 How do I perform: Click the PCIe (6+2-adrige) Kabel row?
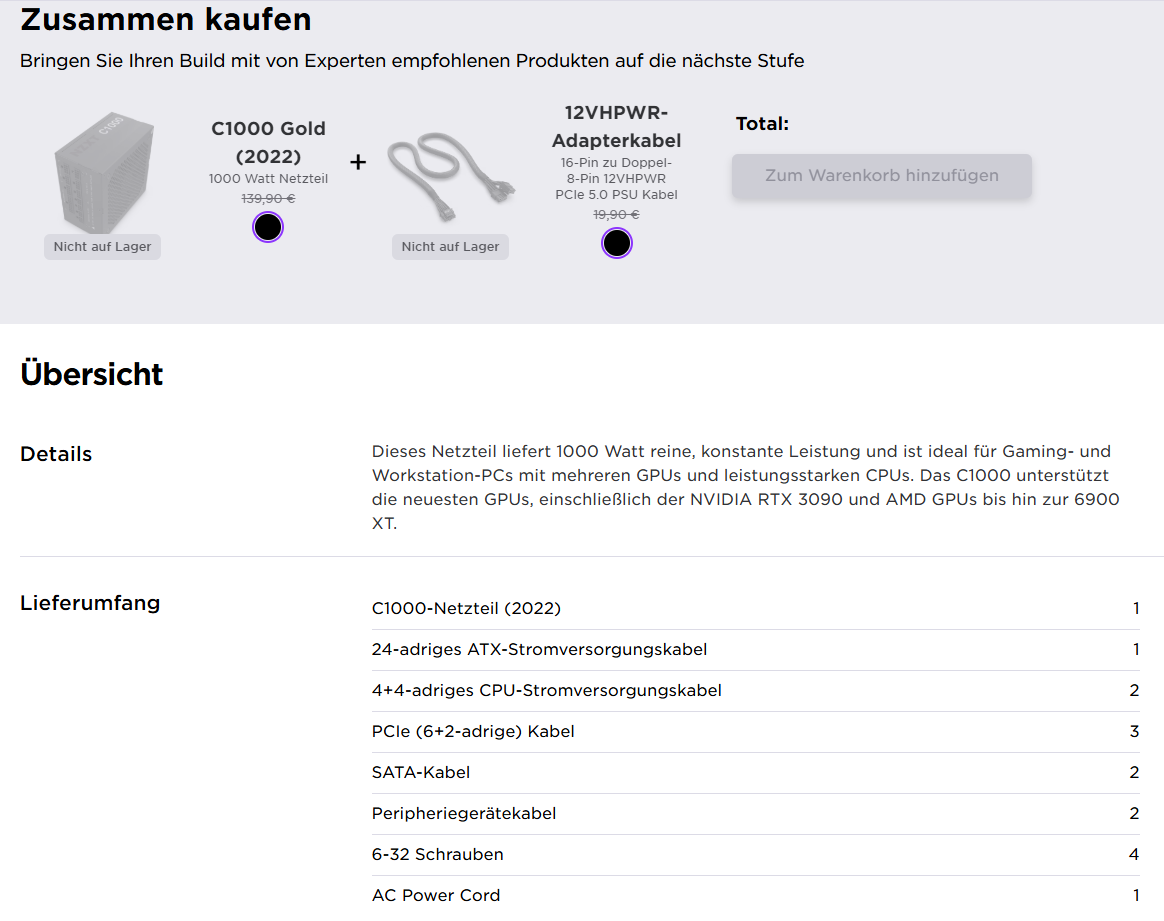[x=756, y=732]
